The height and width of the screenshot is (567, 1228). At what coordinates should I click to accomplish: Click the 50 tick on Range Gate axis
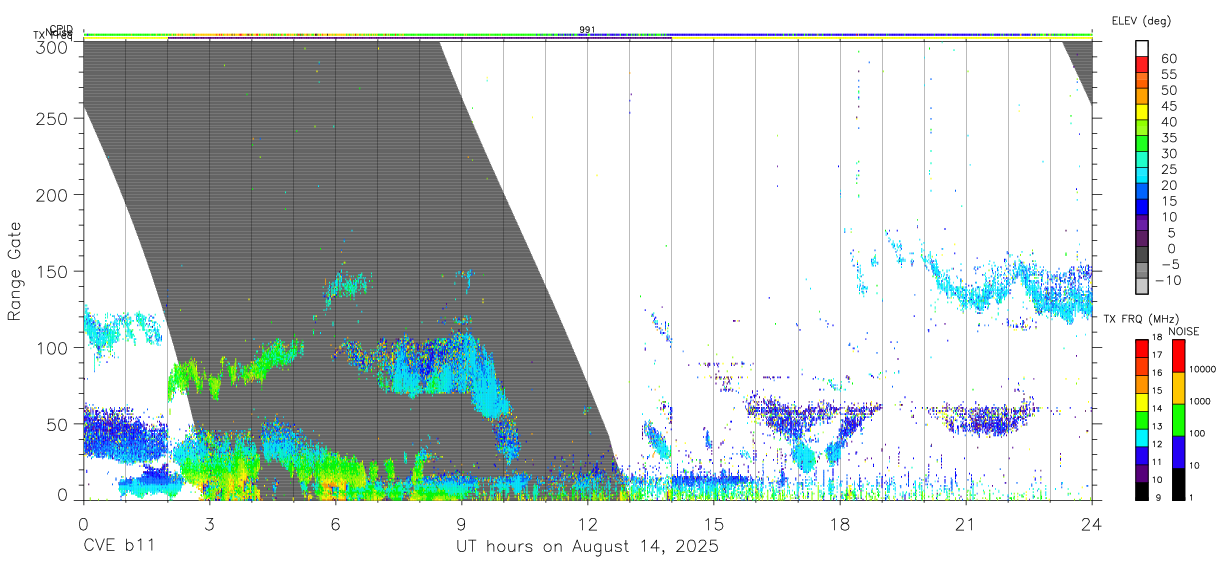pyautogui.click(x=57, y=424)
